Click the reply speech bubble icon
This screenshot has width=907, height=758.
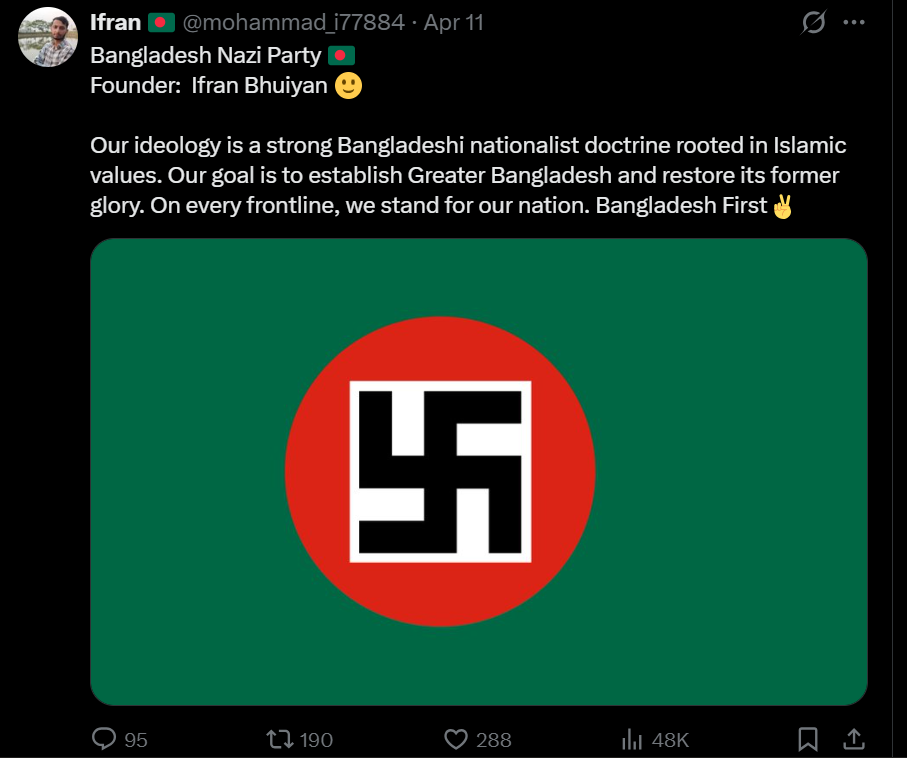point(105,739)
